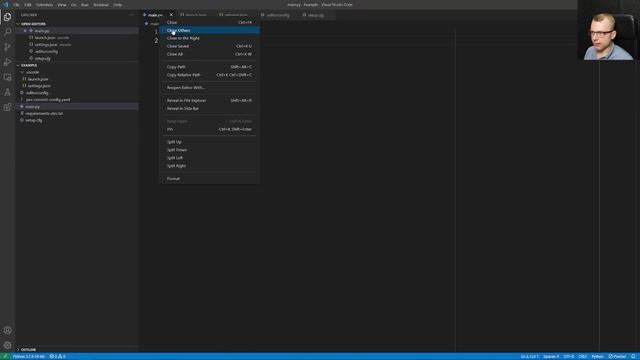
Task: Open the Remote Explorer view
Action: (7, 77)
